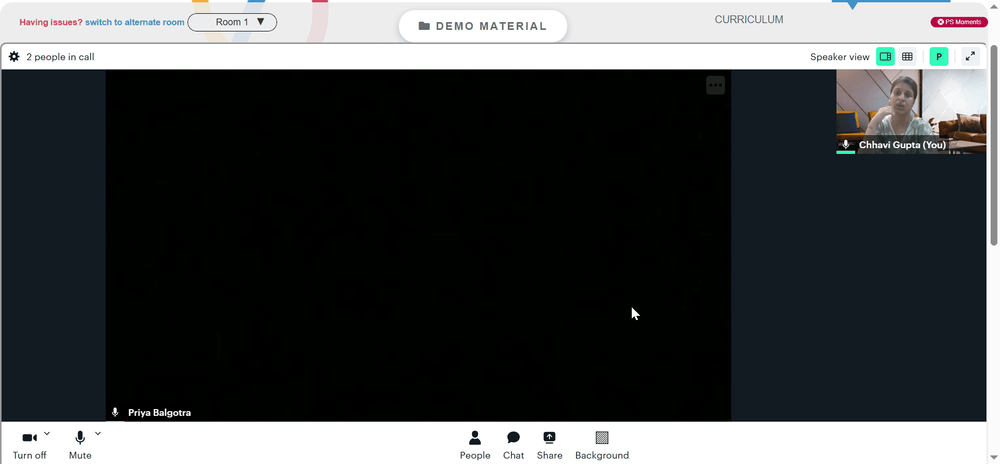Click microphone icon next to Priya Balgotra
This screenshot has width=1000, height=464.
[x=115, y=412]
